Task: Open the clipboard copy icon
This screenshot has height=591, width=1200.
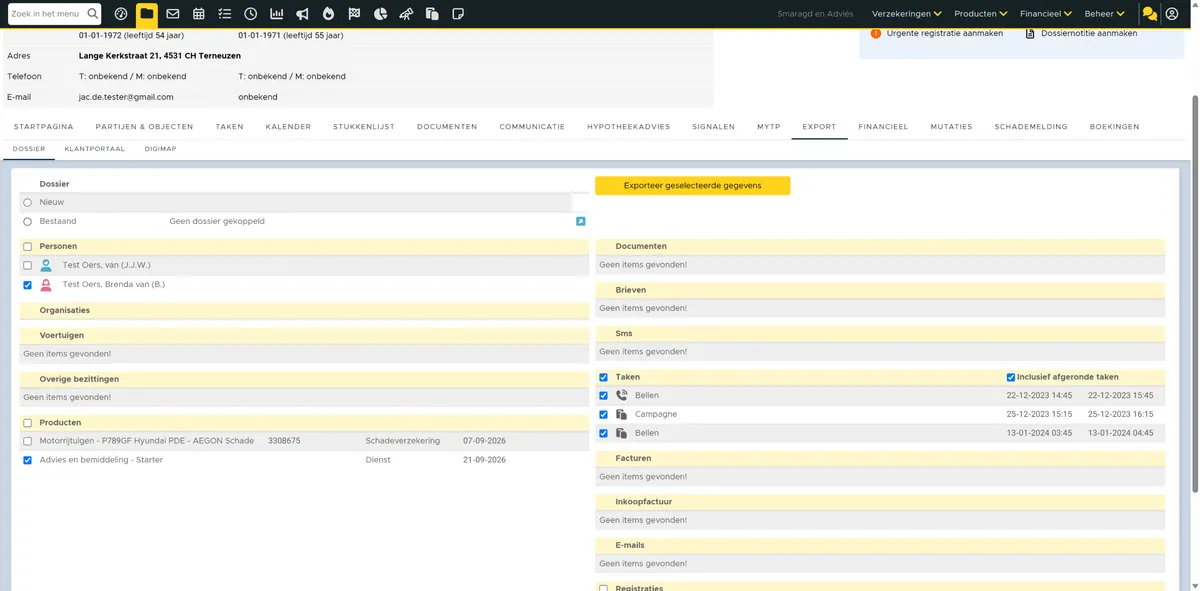Action: click(x=432, y=14)
